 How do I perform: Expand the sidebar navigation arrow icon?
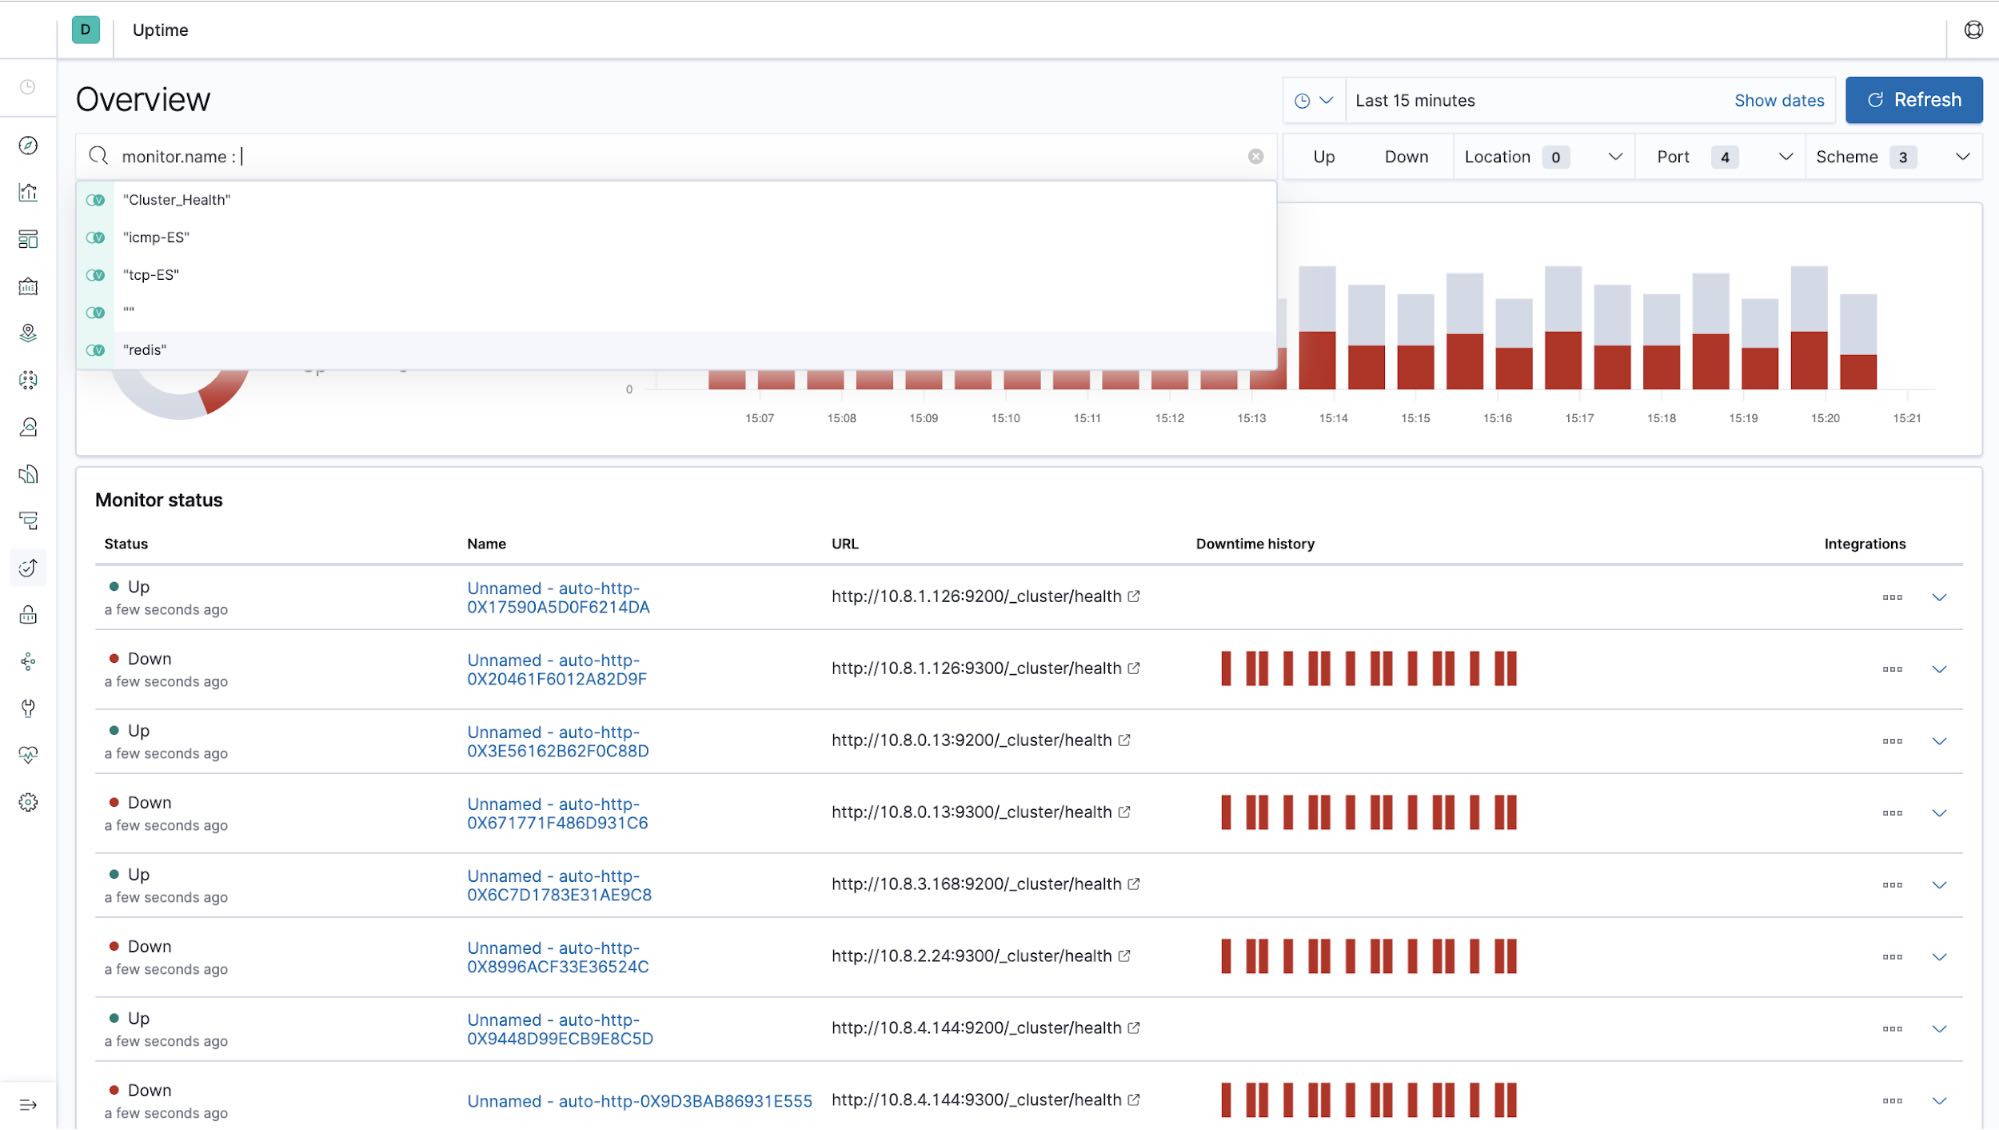[x=28, y=1105]
